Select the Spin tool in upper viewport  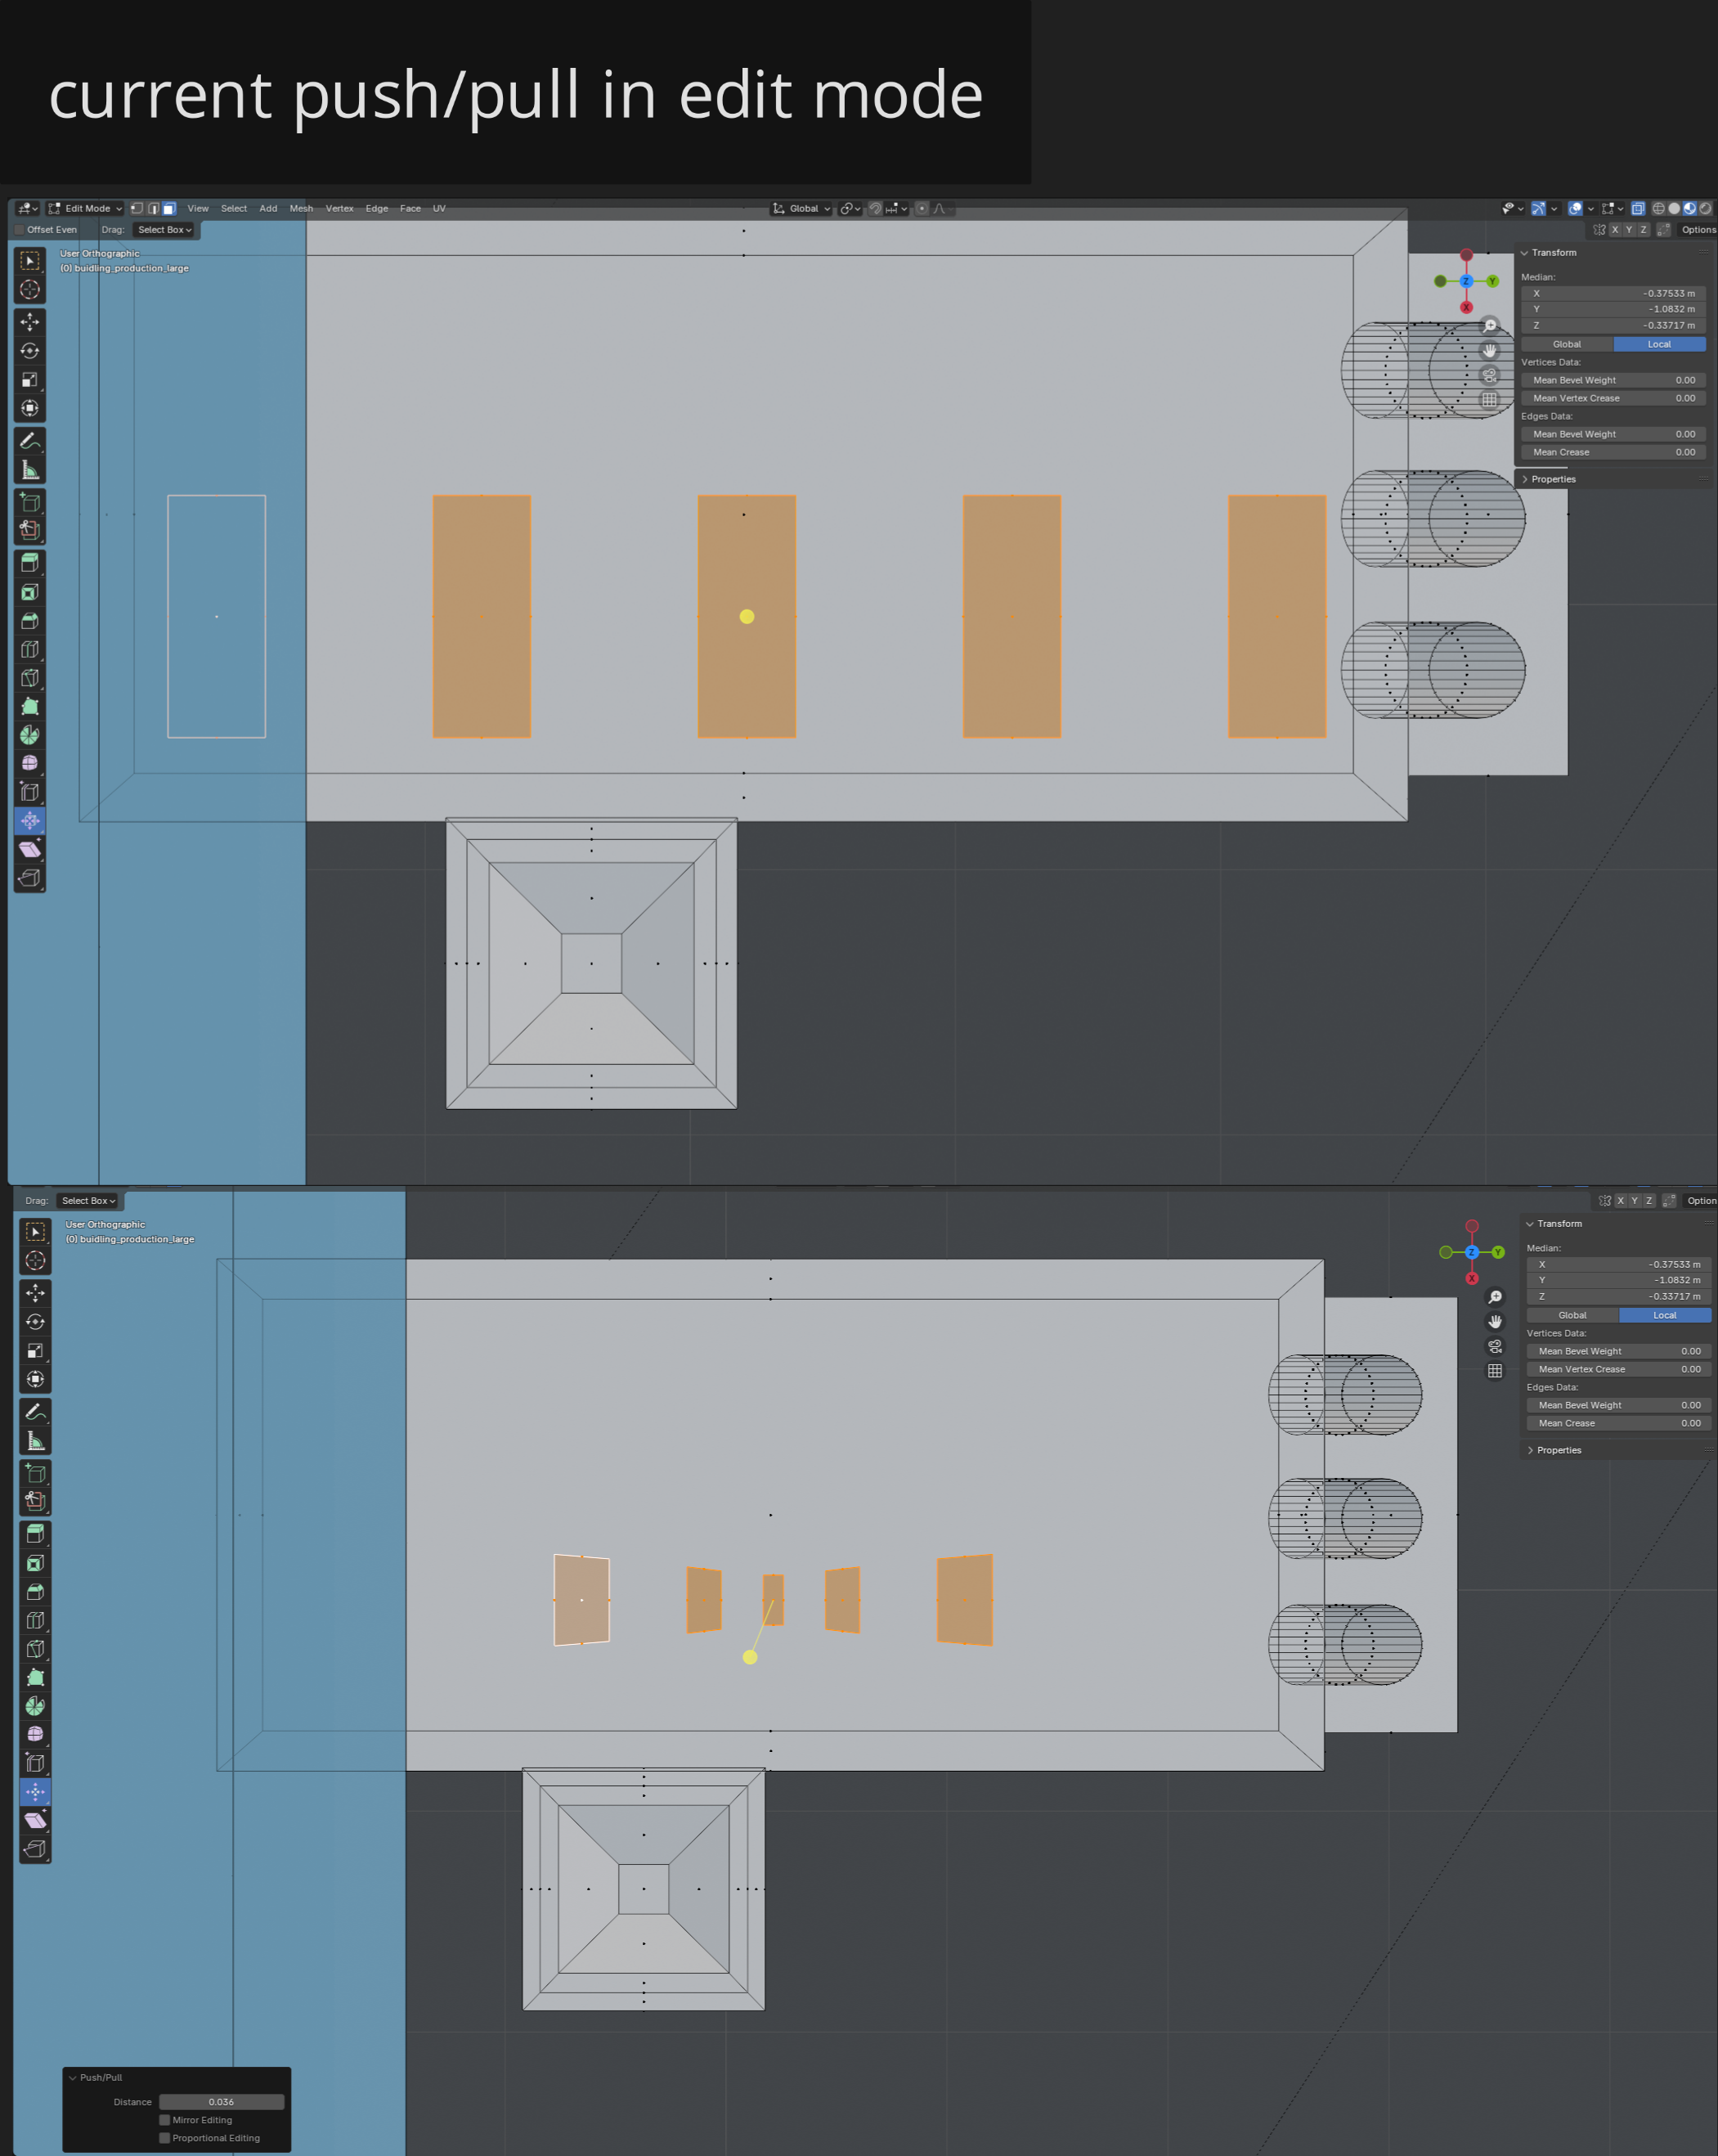click(30, 735)
